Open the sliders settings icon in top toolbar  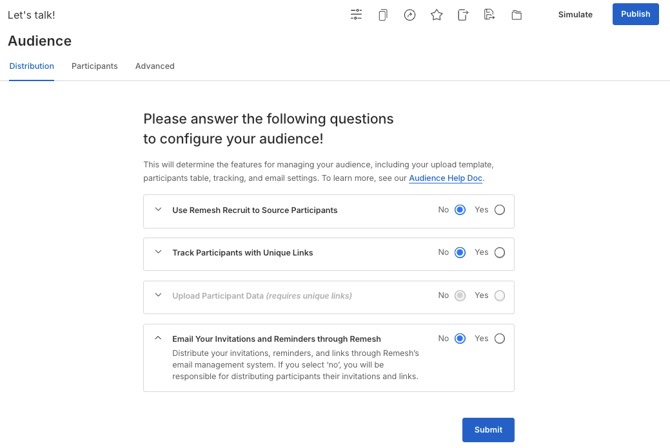pos(356,15)
